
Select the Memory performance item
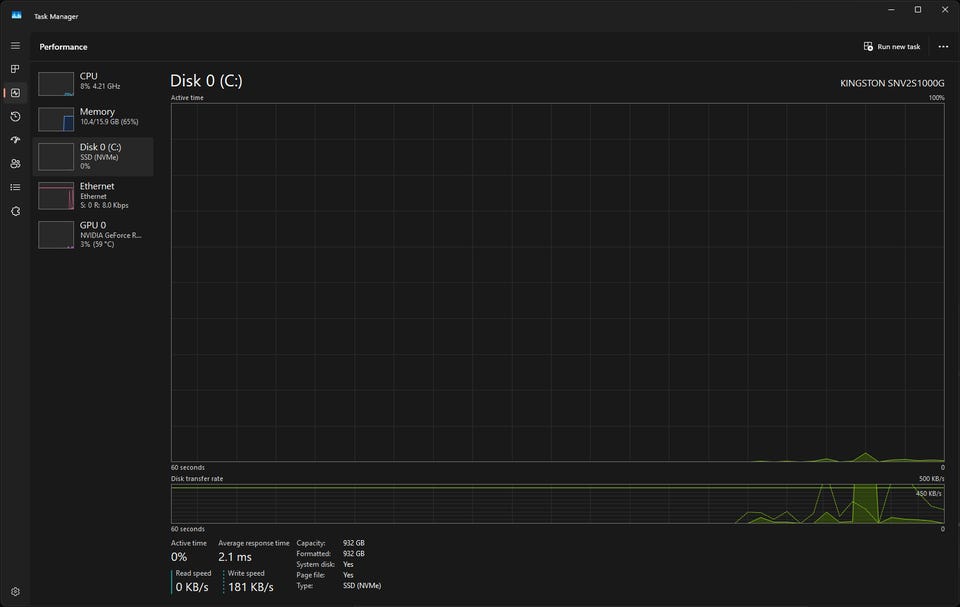pos(93,118)
